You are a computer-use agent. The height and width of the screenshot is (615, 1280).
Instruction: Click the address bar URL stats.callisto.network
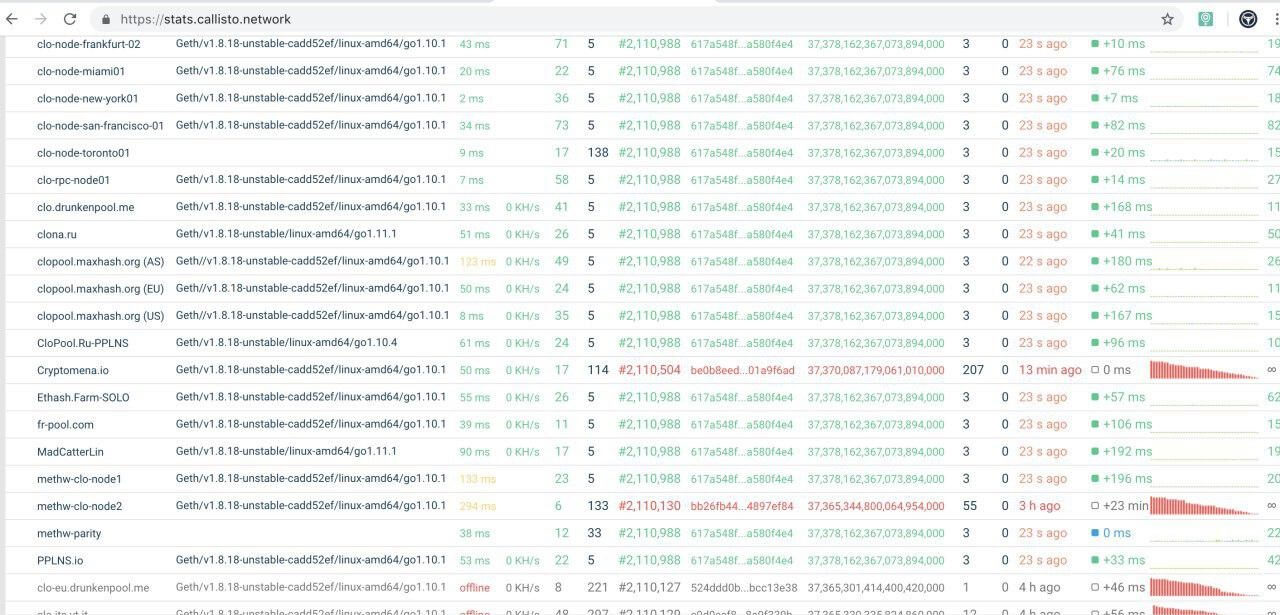pyautogui.click(x=205, y=19)
